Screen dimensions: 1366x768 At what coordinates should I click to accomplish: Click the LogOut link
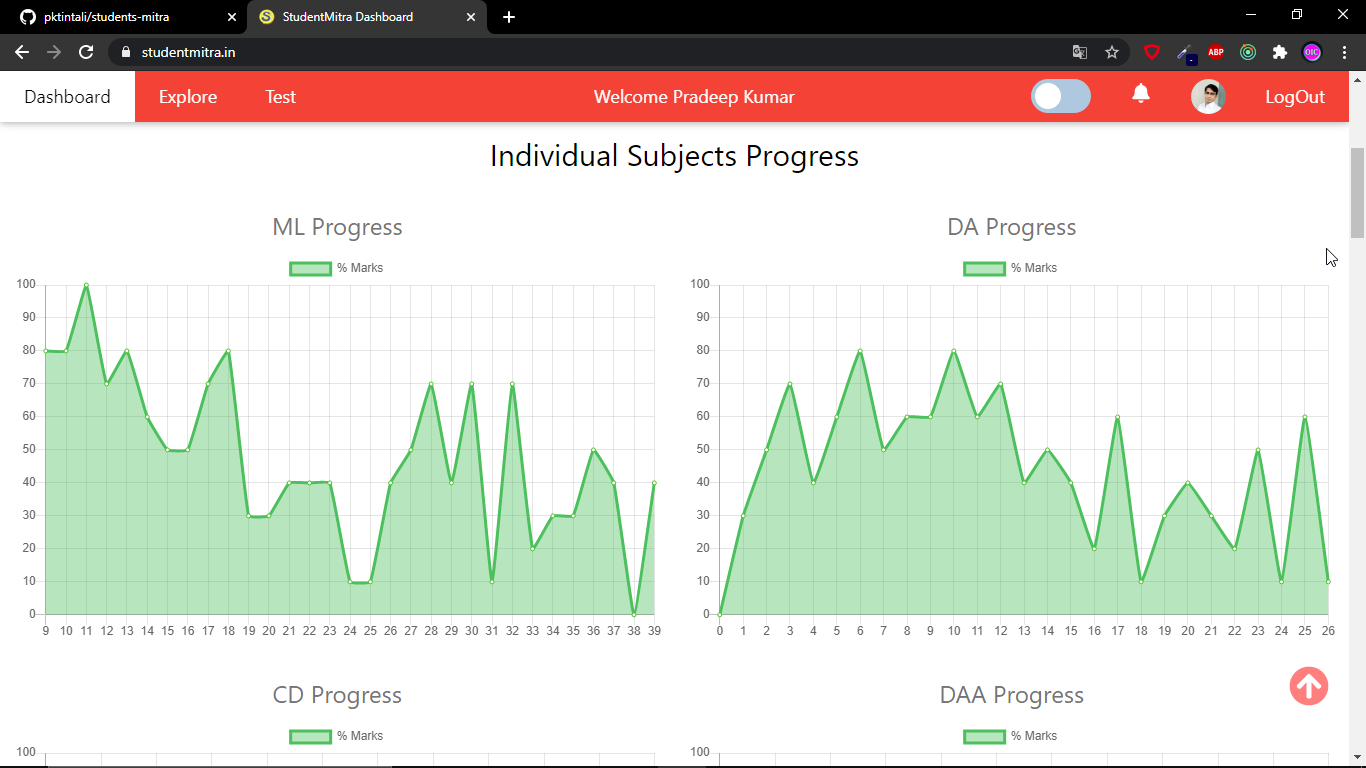pos(1295,97)
